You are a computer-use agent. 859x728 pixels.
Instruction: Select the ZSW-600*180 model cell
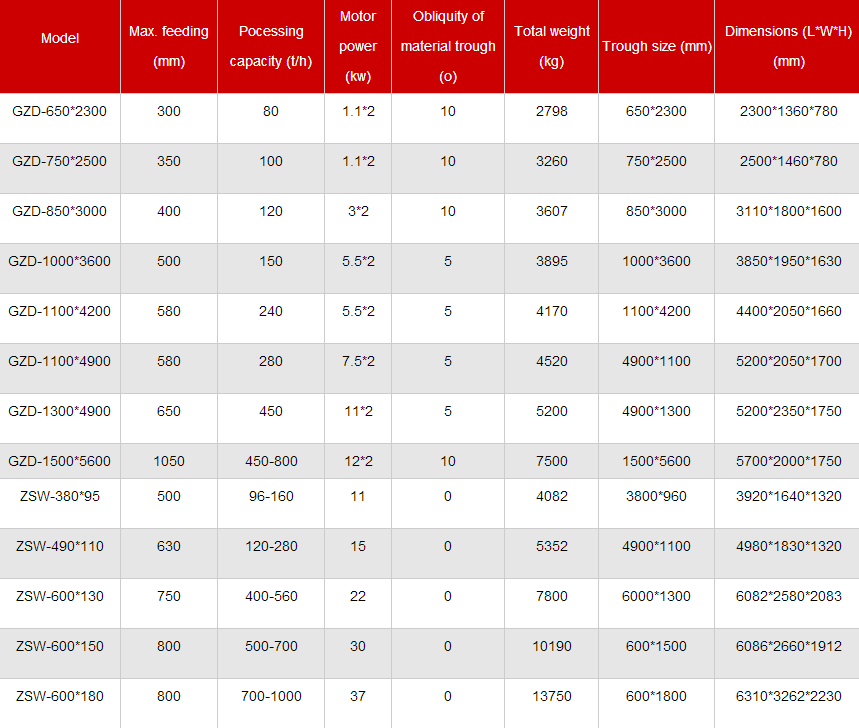tap(59, 696)
